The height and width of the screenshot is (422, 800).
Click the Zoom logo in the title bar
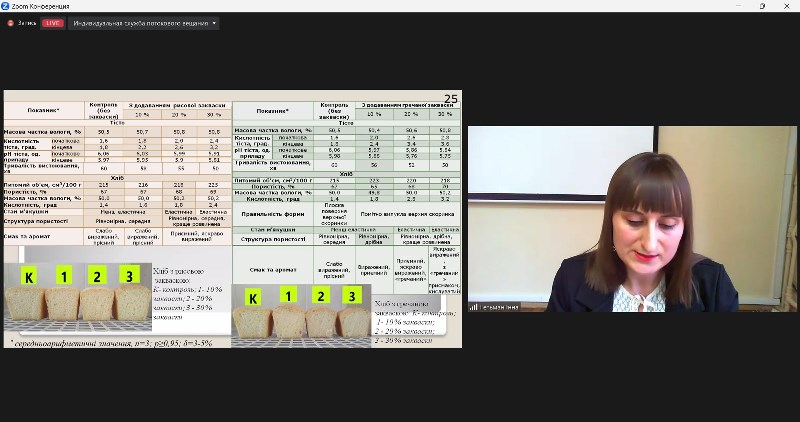pos(6,6)
